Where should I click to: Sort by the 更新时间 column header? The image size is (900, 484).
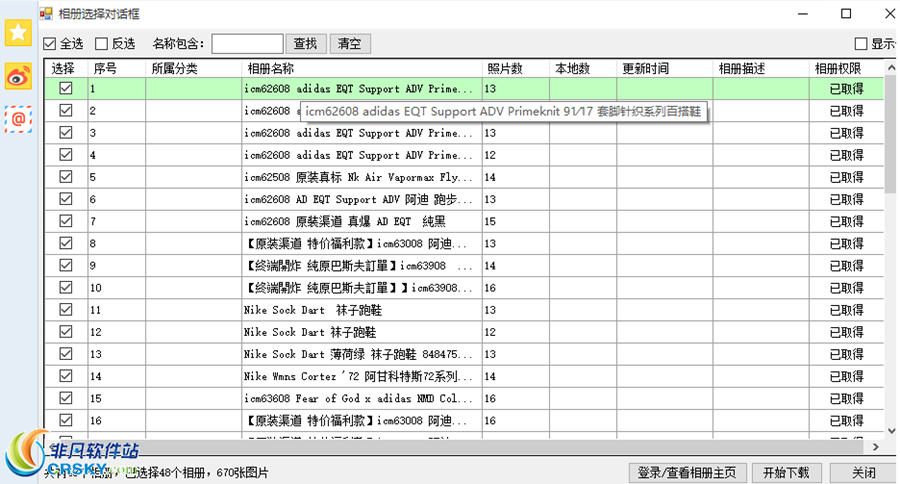pyautogui.click(x=665, y=68)
